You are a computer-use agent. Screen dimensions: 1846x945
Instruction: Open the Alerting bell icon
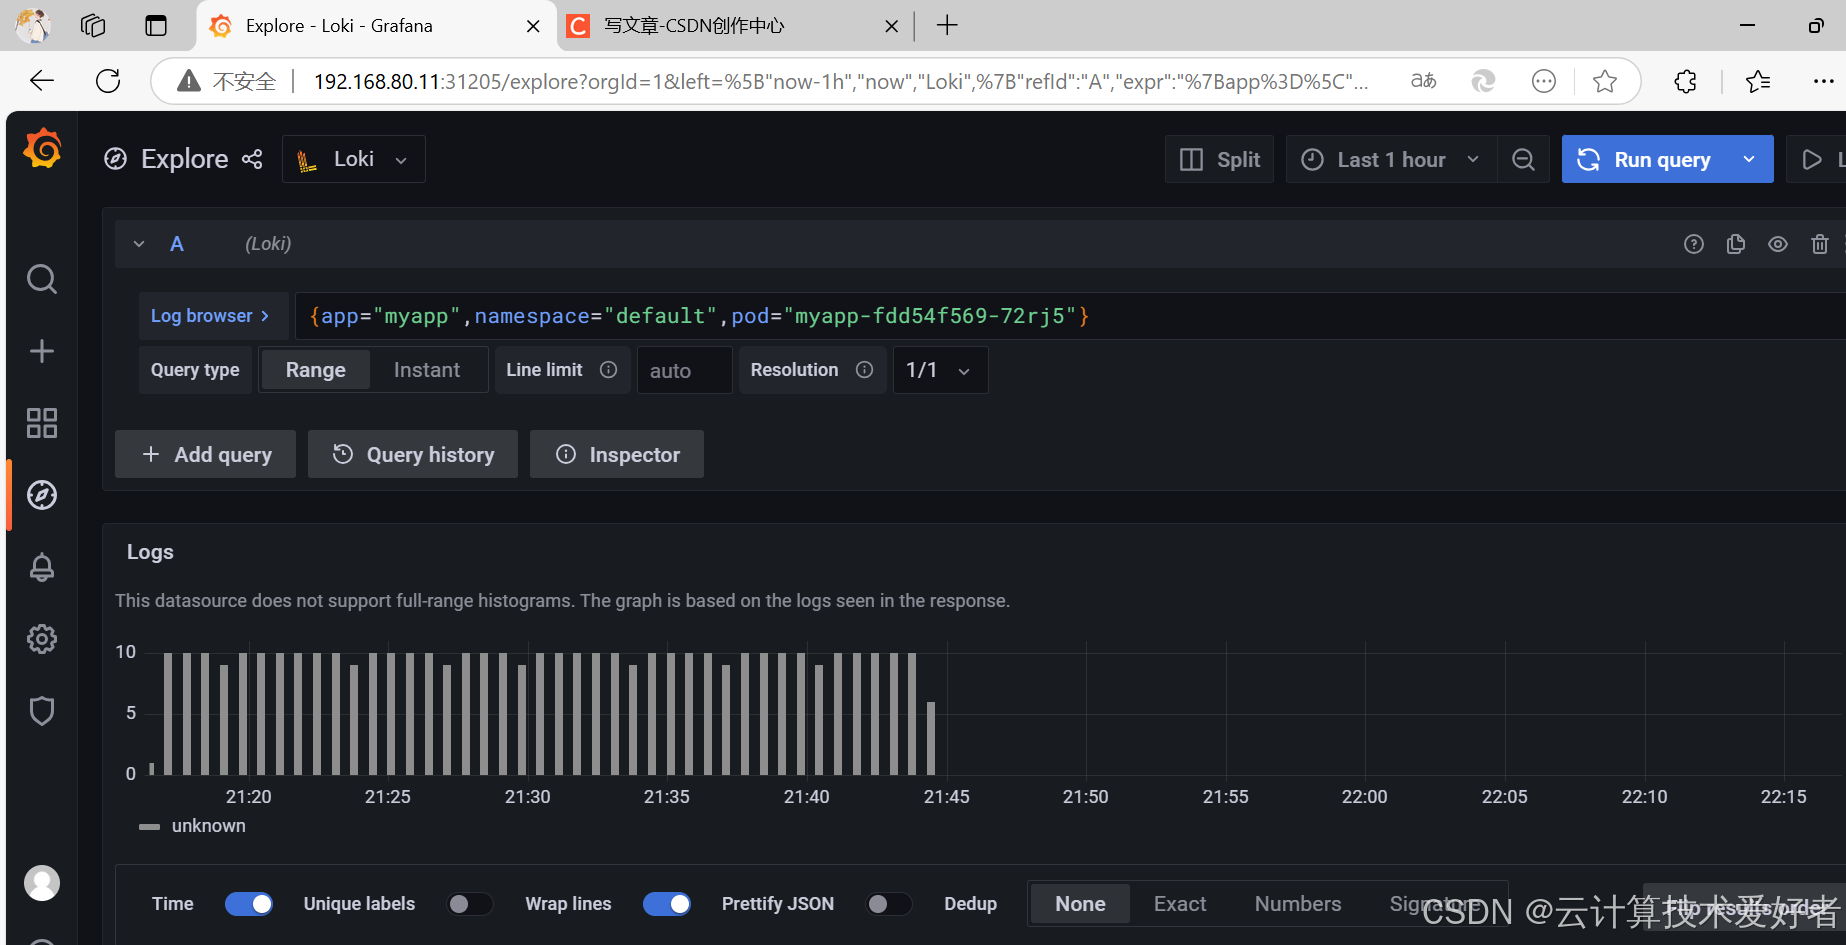point(42,567)
